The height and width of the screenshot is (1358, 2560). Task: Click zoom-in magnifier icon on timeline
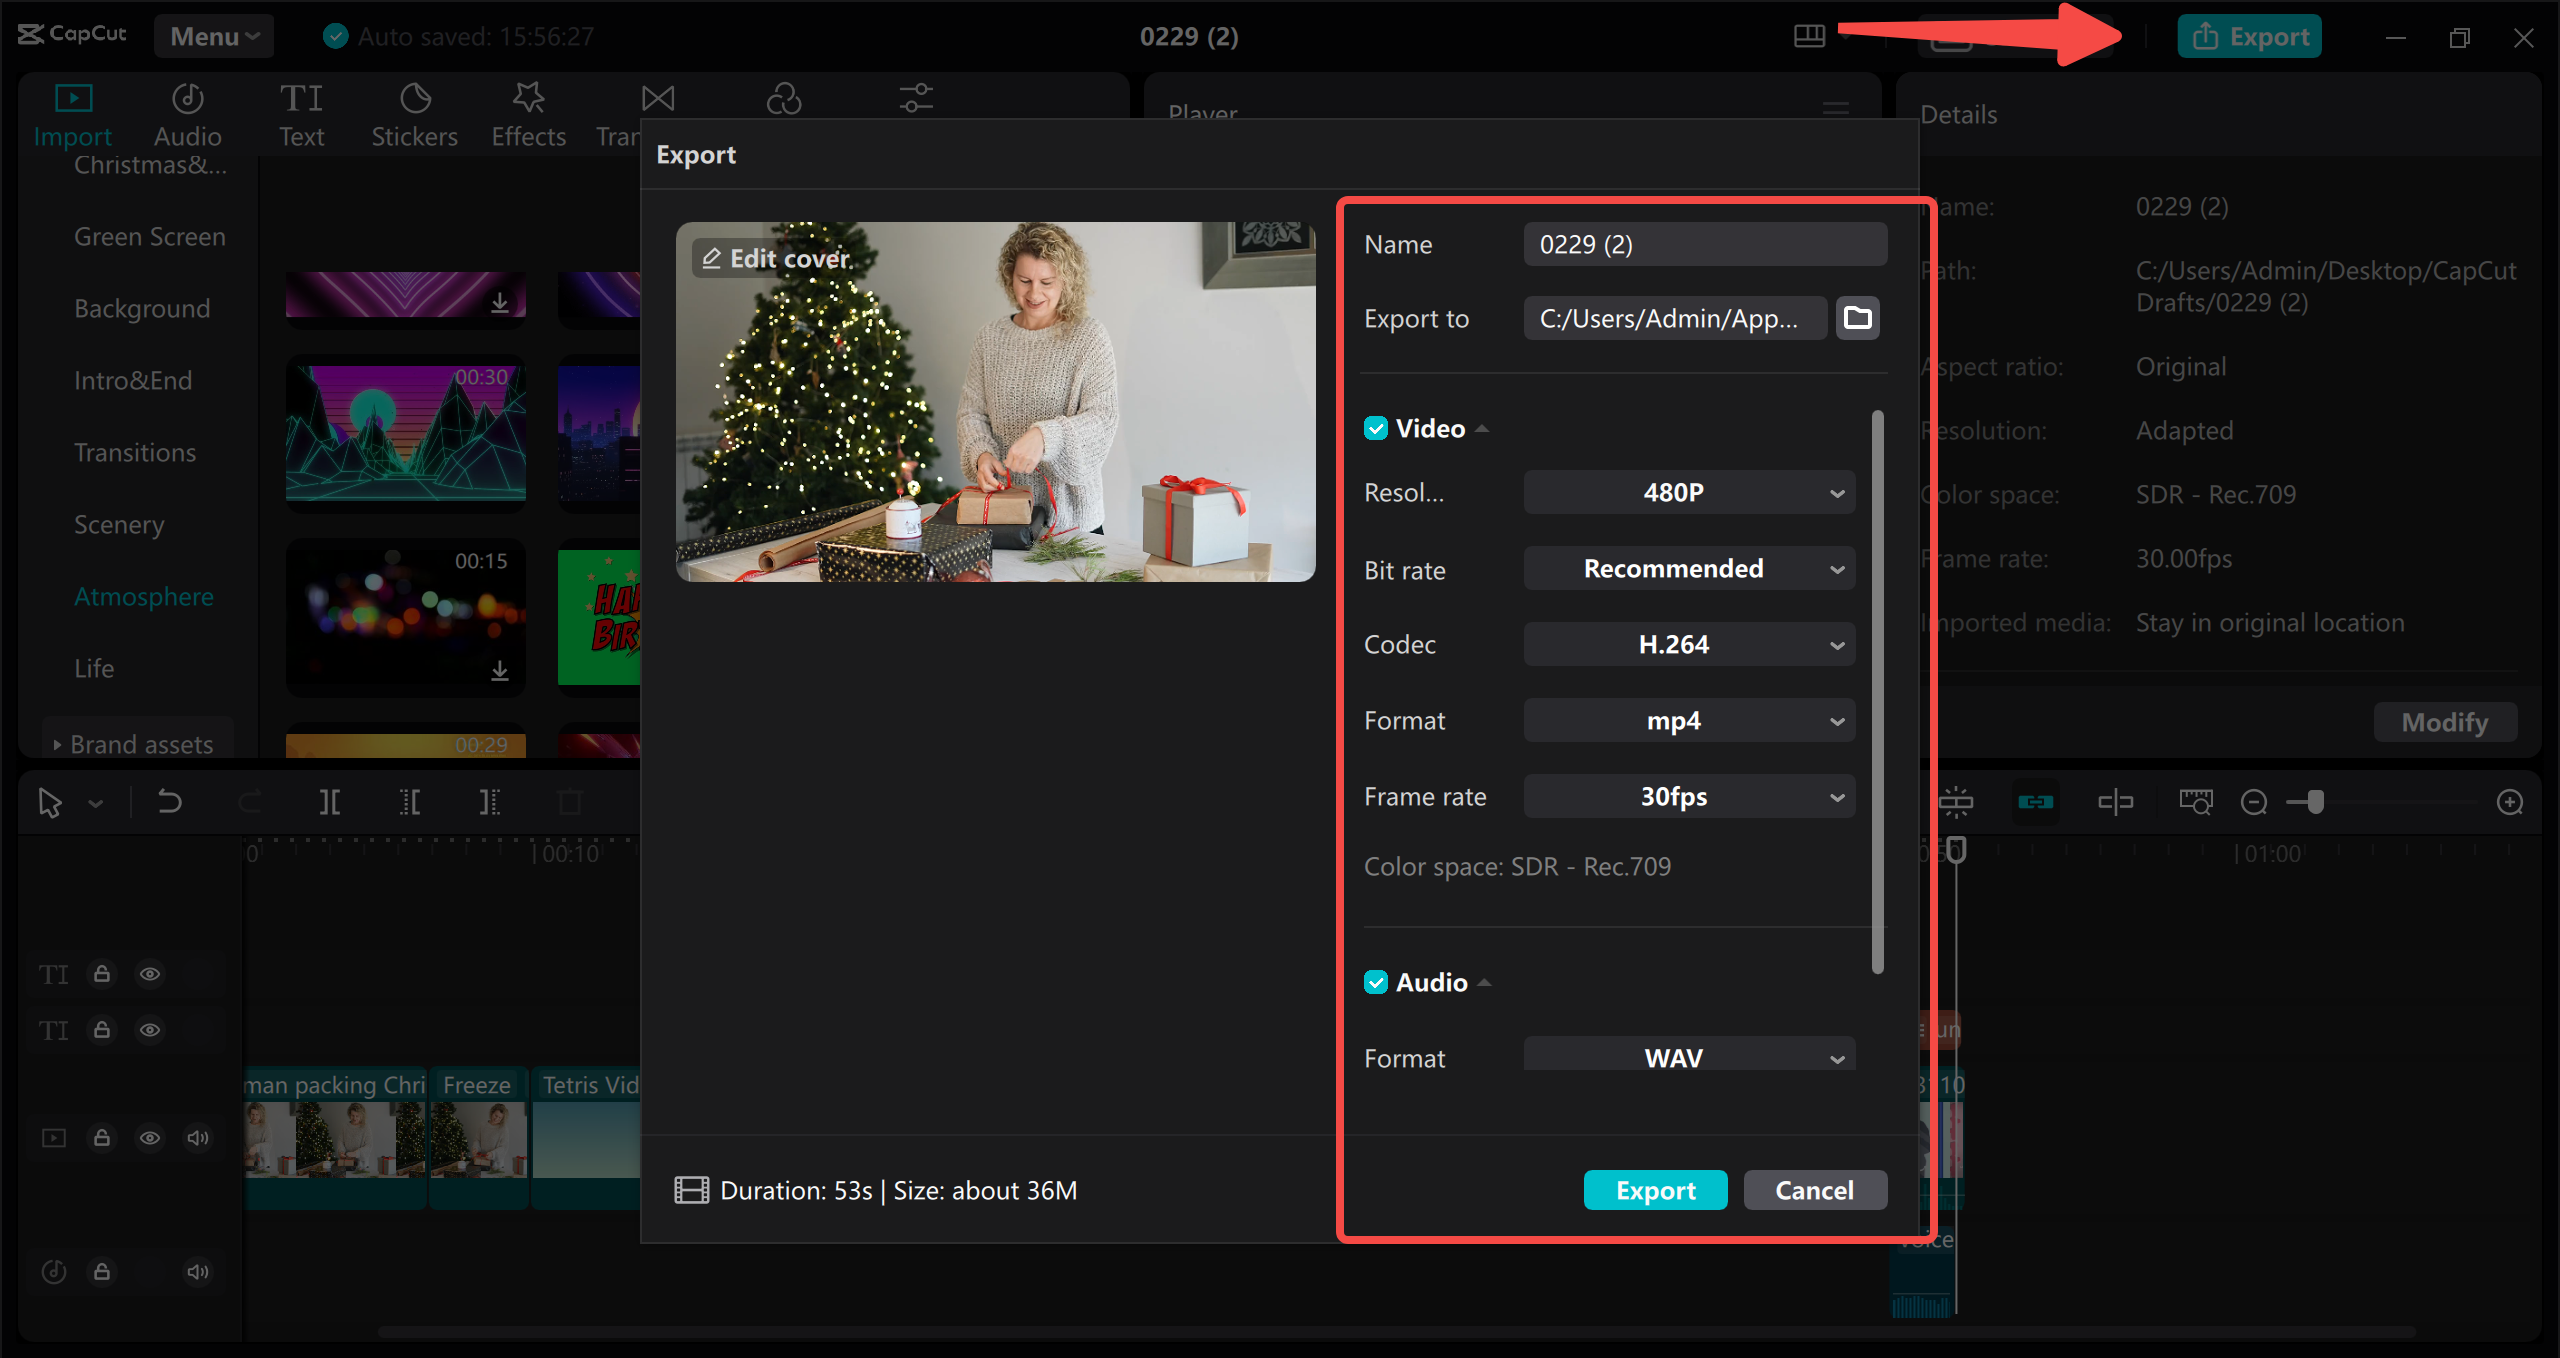[x=2509, y=802]
